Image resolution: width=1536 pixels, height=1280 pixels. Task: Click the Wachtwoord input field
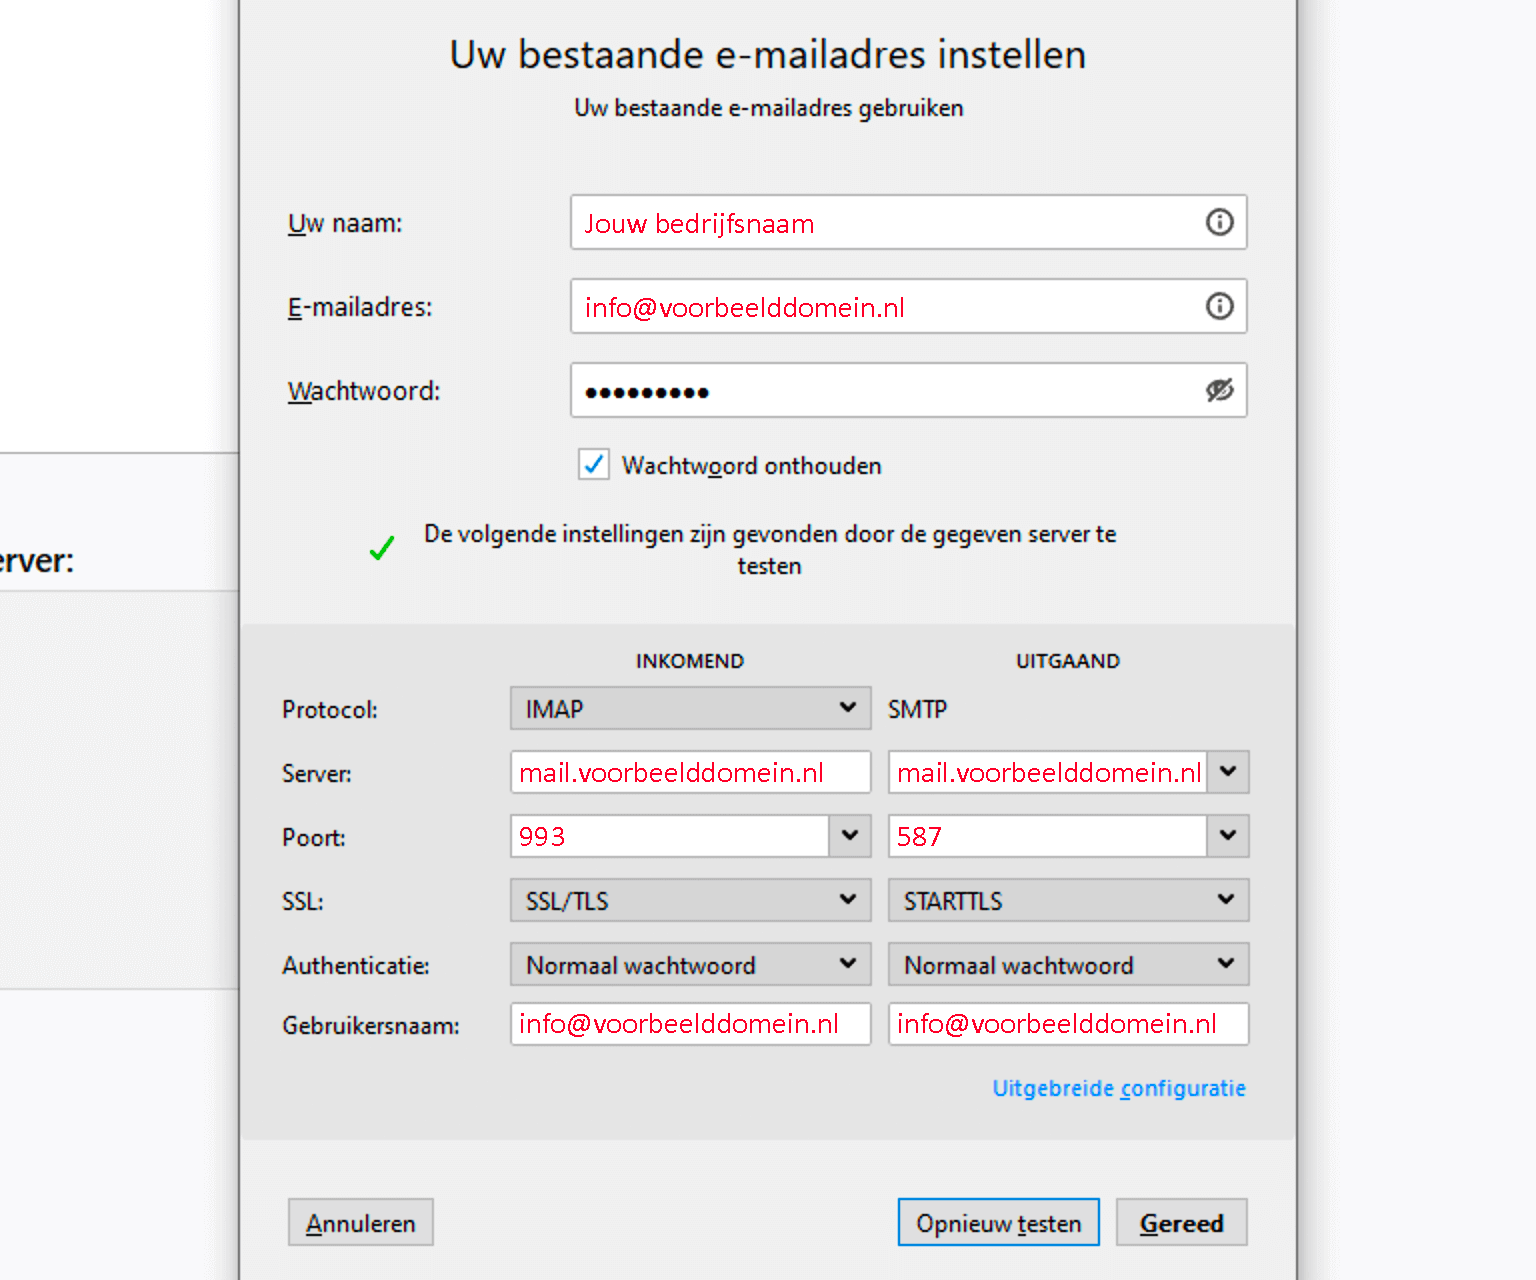coord(880,390)
